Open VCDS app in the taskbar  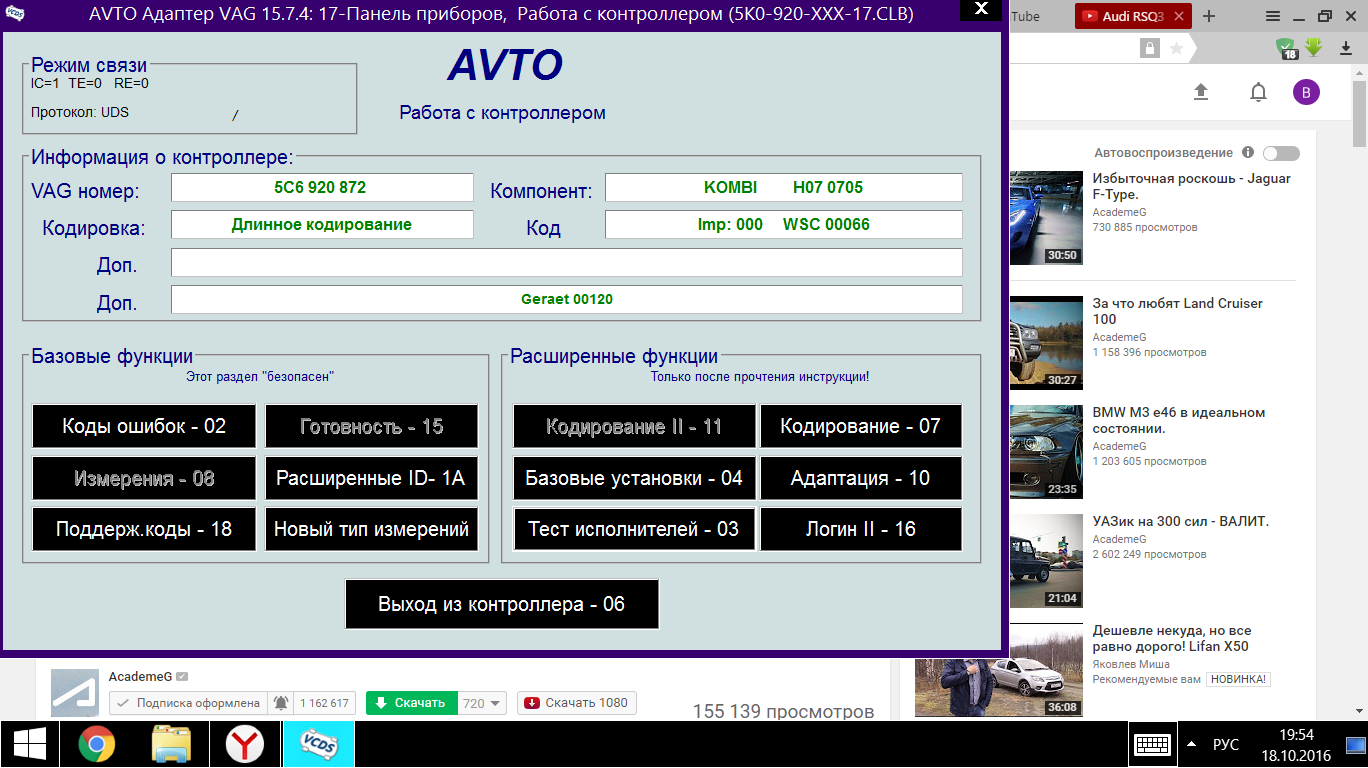click(x=318, y=744)
